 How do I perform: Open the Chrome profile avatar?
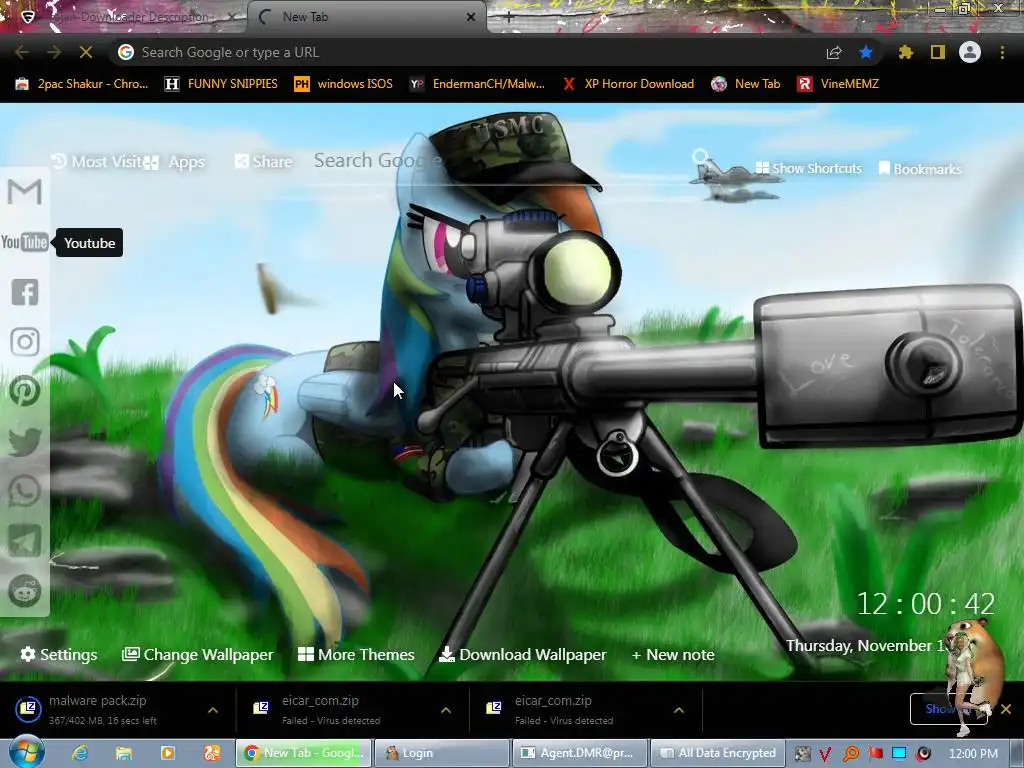pyautogui.click(x=970, y=52)
